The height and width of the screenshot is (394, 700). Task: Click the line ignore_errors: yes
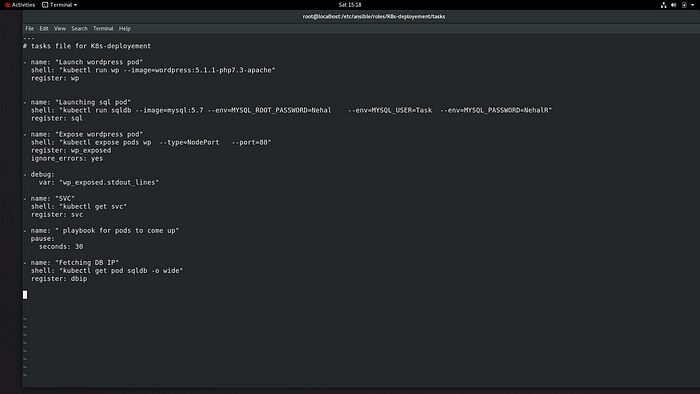point(67,158)
